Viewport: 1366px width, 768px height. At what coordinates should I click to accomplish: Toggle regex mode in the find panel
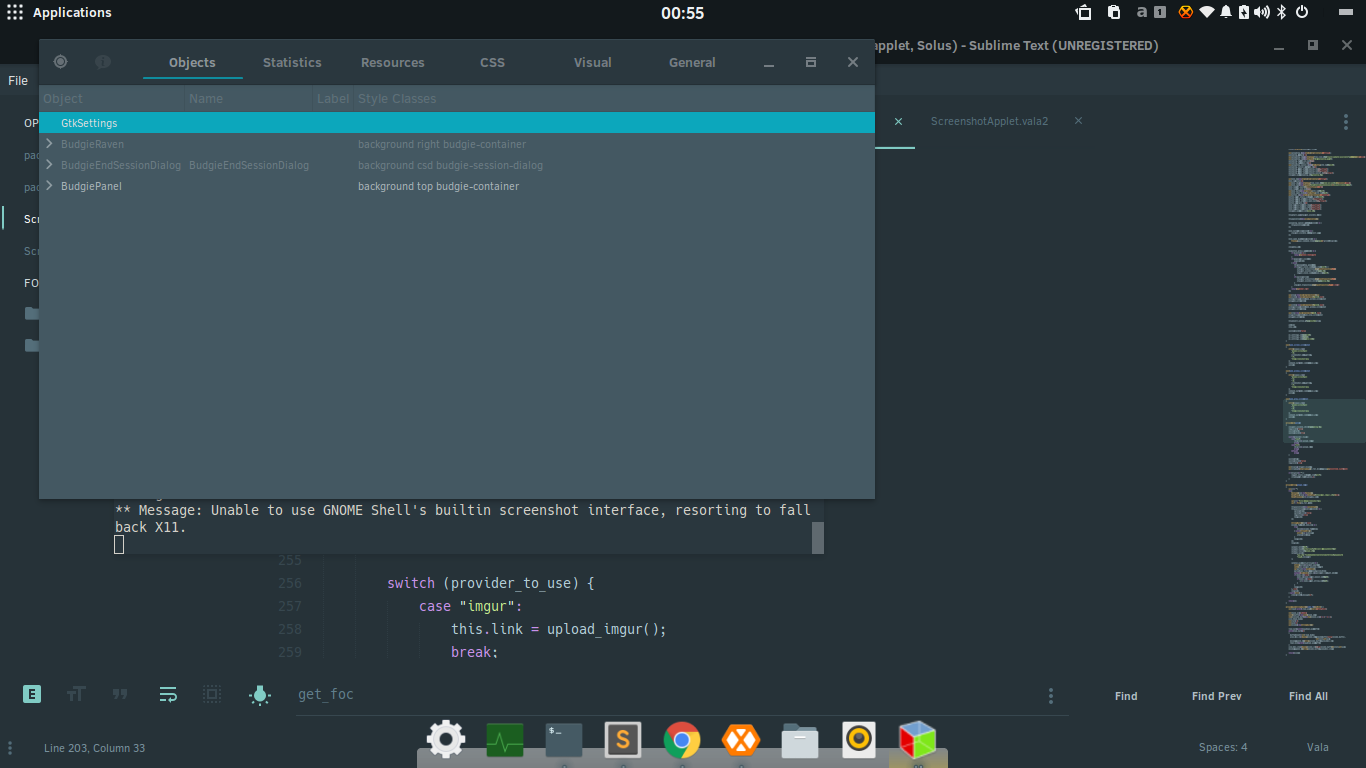click(32, 694)
